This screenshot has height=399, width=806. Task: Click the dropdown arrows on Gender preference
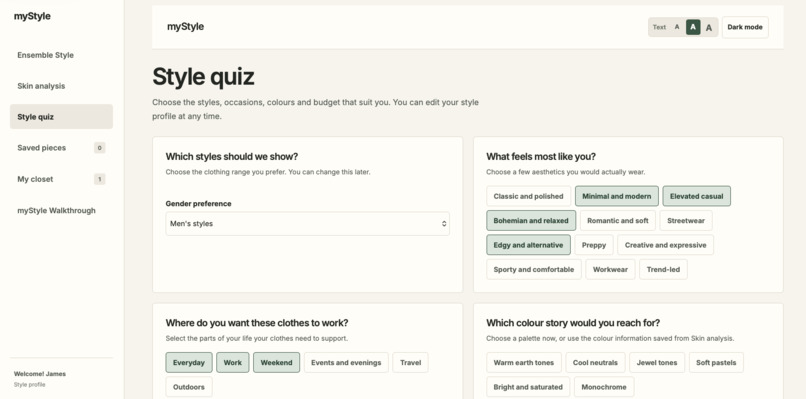tap(444, 224)
